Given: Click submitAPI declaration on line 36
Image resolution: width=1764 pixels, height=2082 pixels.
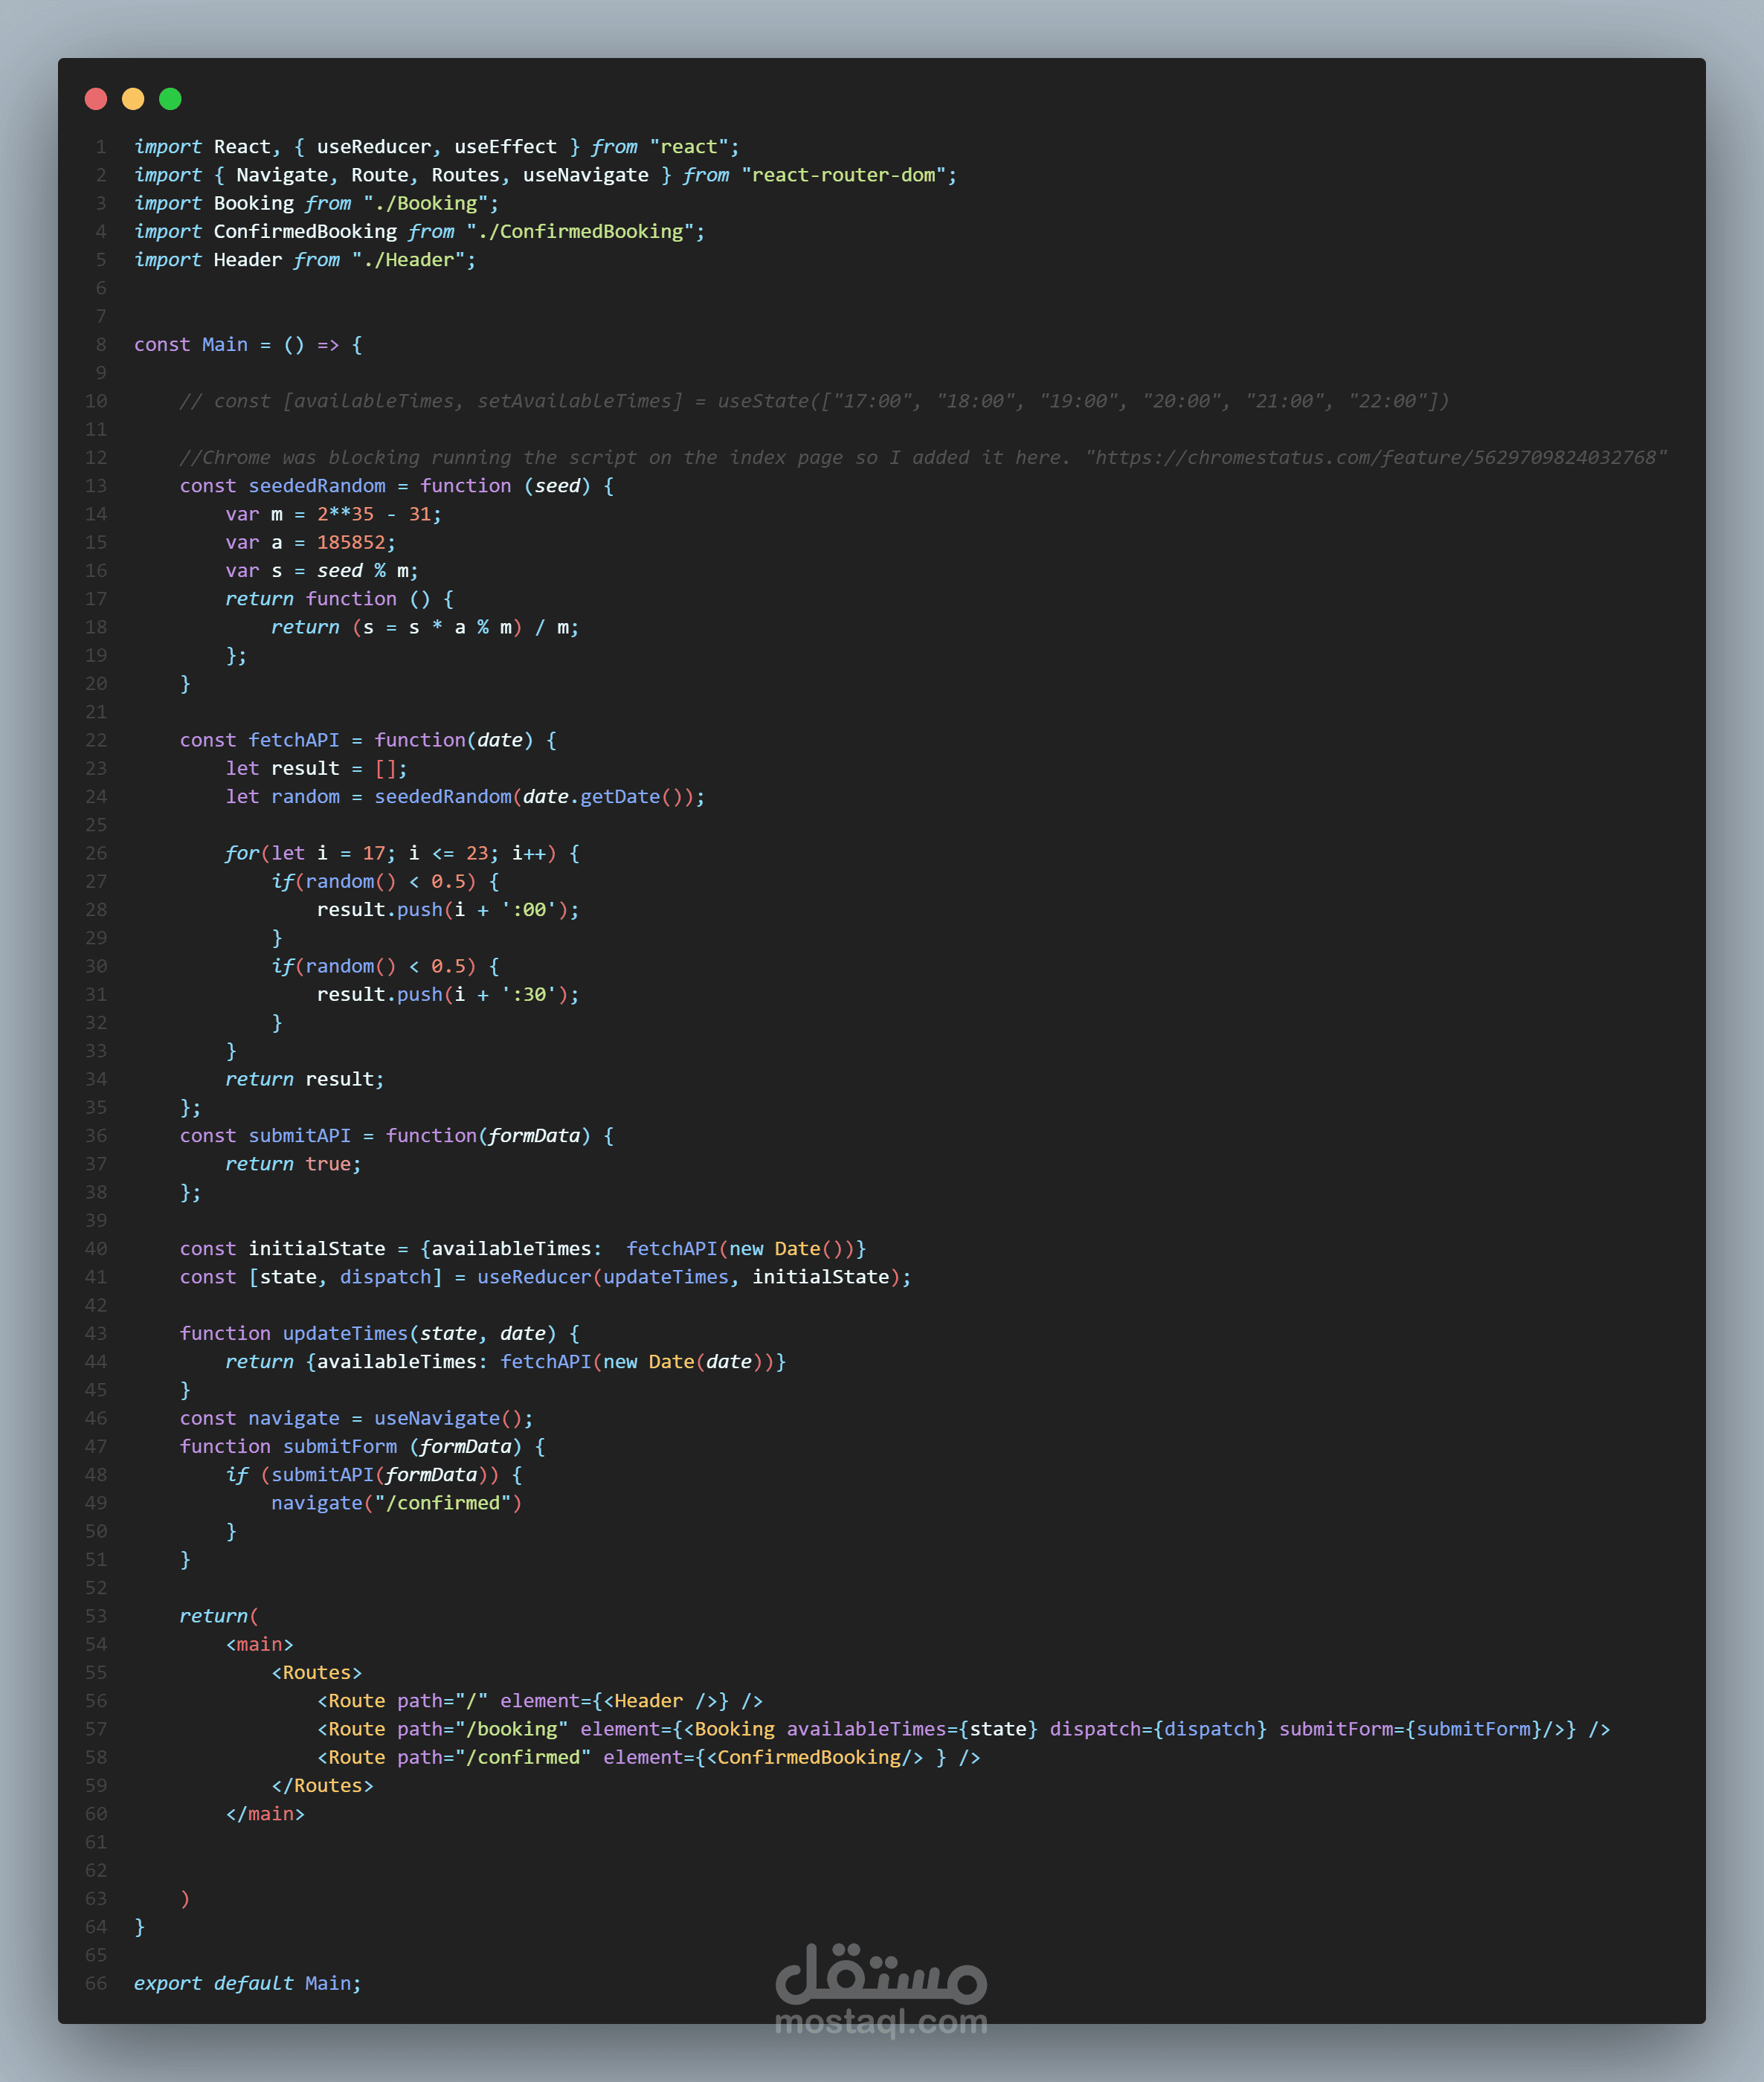Looking at the screenshot, I should coord(397,1136).
